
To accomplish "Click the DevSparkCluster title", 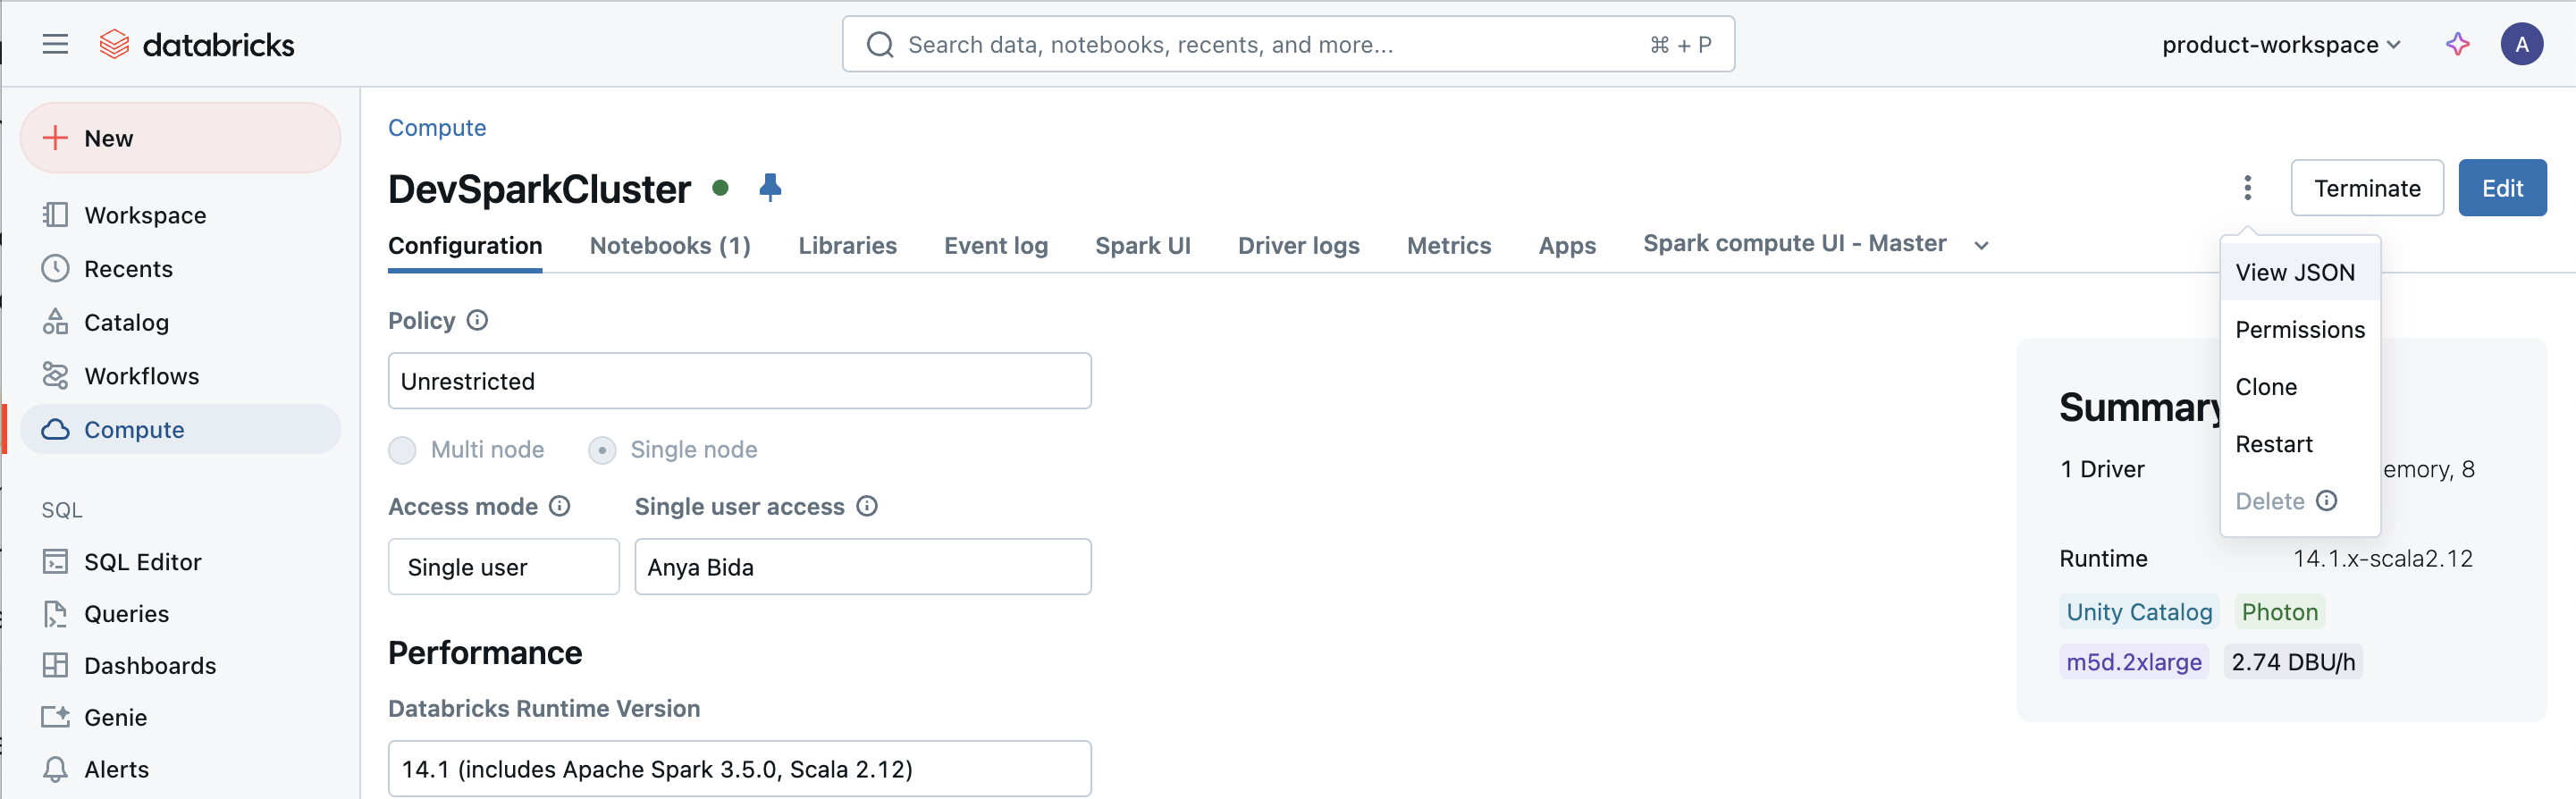I will (539, 188).
